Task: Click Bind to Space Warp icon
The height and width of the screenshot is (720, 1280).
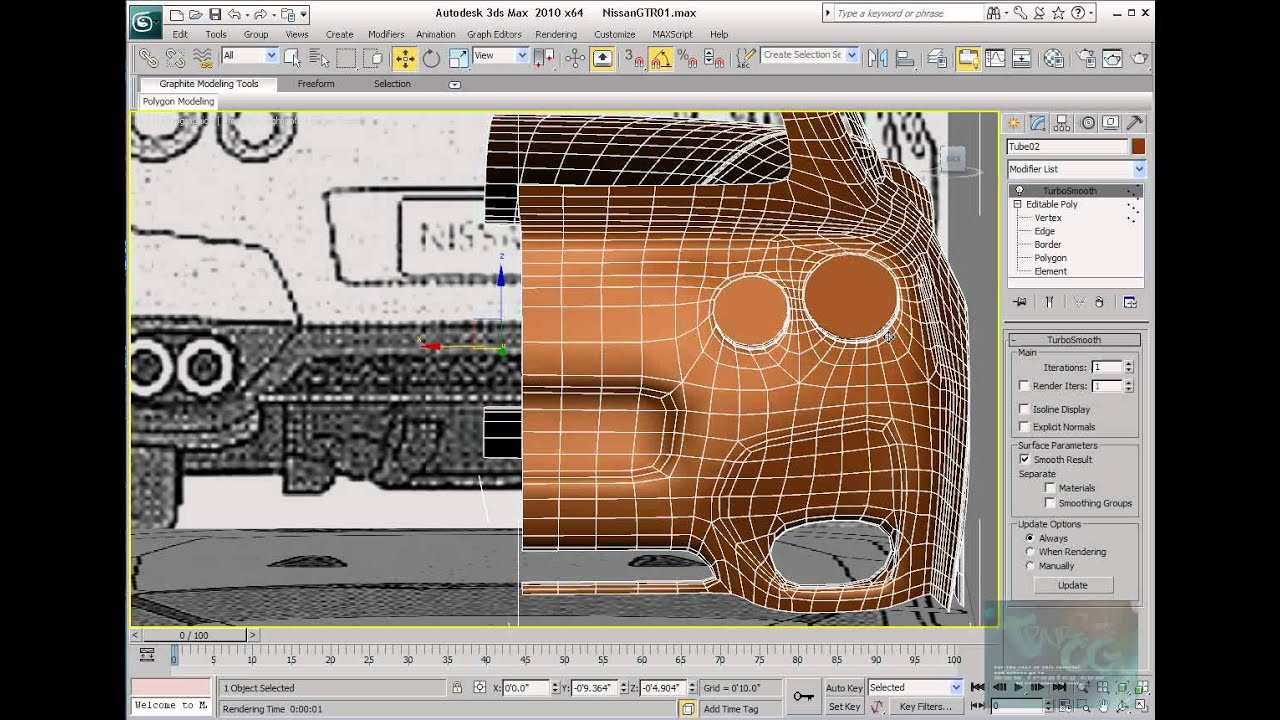Action: coord(202,58)
